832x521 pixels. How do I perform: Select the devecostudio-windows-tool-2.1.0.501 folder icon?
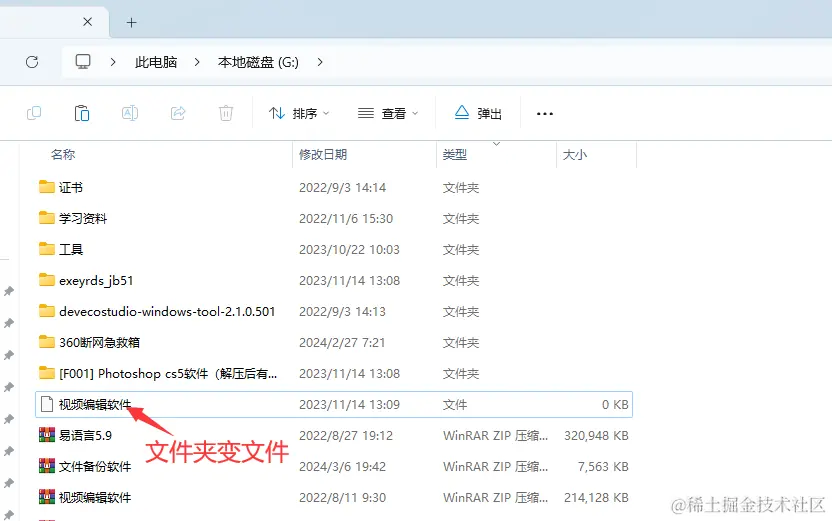click(47, 311)
